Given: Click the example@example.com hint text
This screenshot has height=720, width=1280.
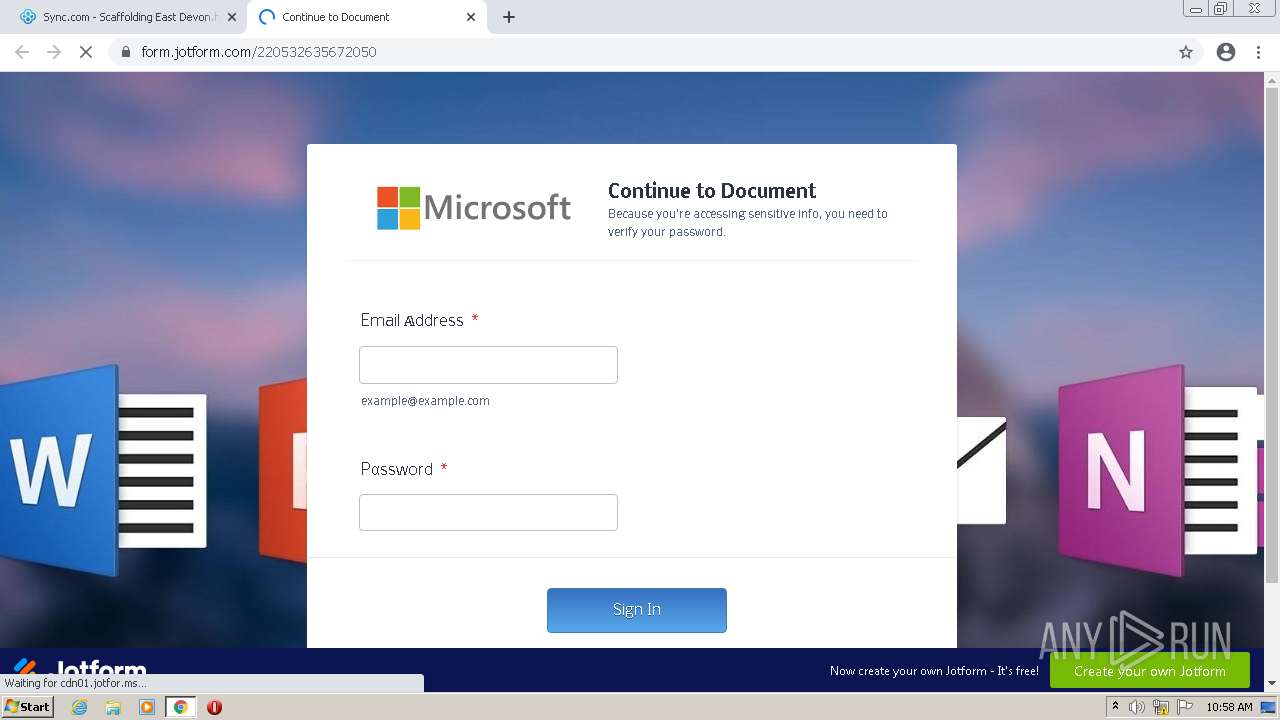Looking at the screenshot, I should (x=426, y=401).
